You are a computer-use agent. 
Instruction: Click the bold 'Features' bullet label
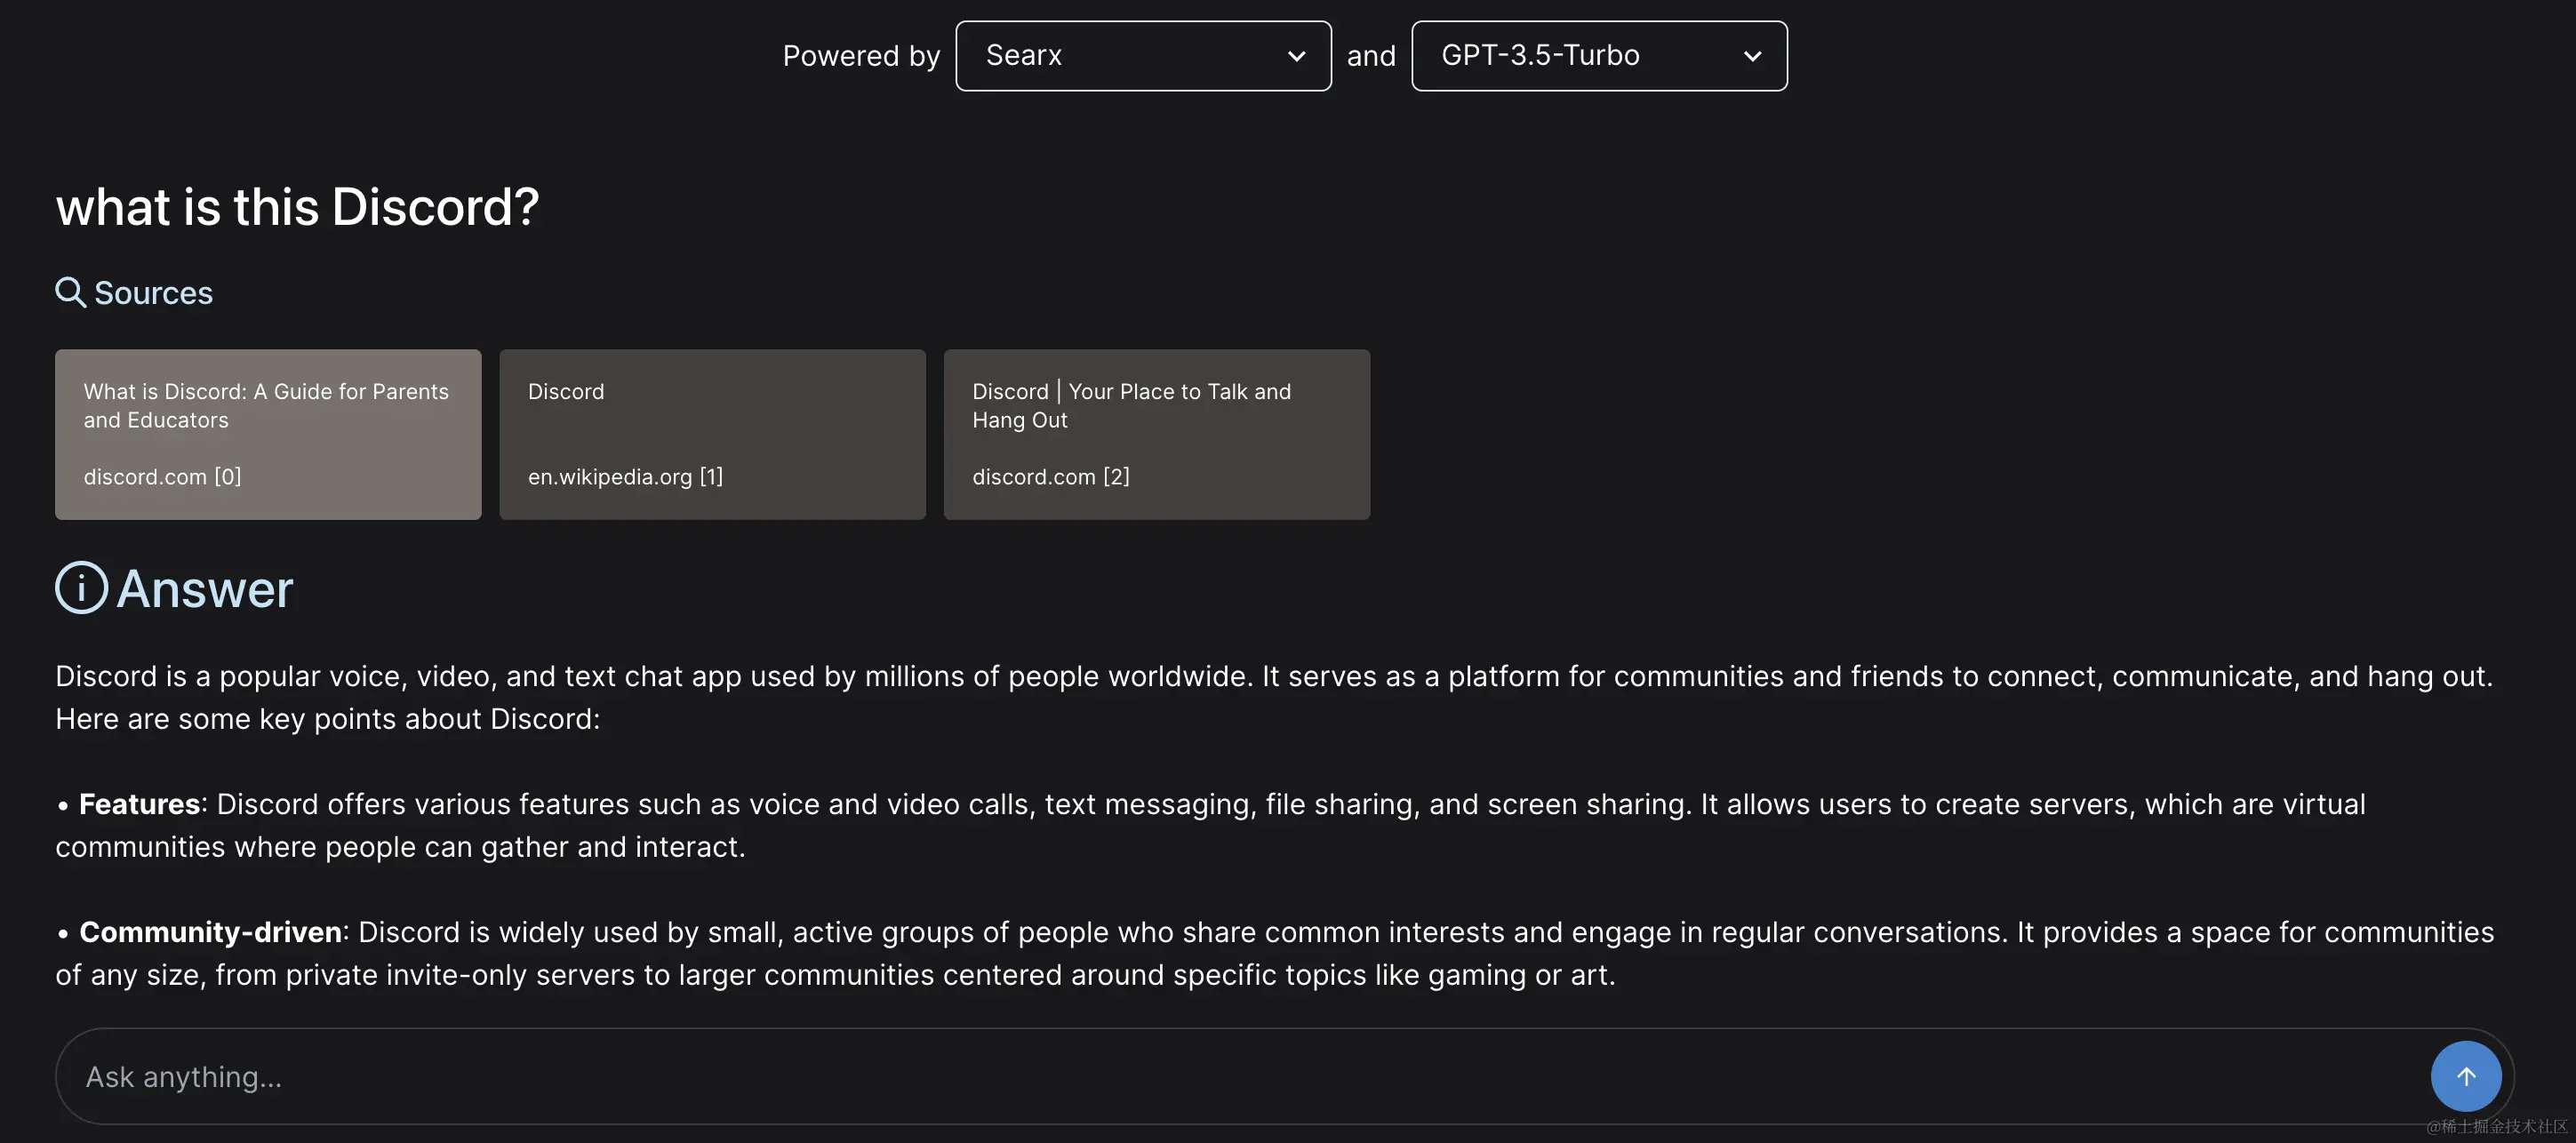point(139,804)
